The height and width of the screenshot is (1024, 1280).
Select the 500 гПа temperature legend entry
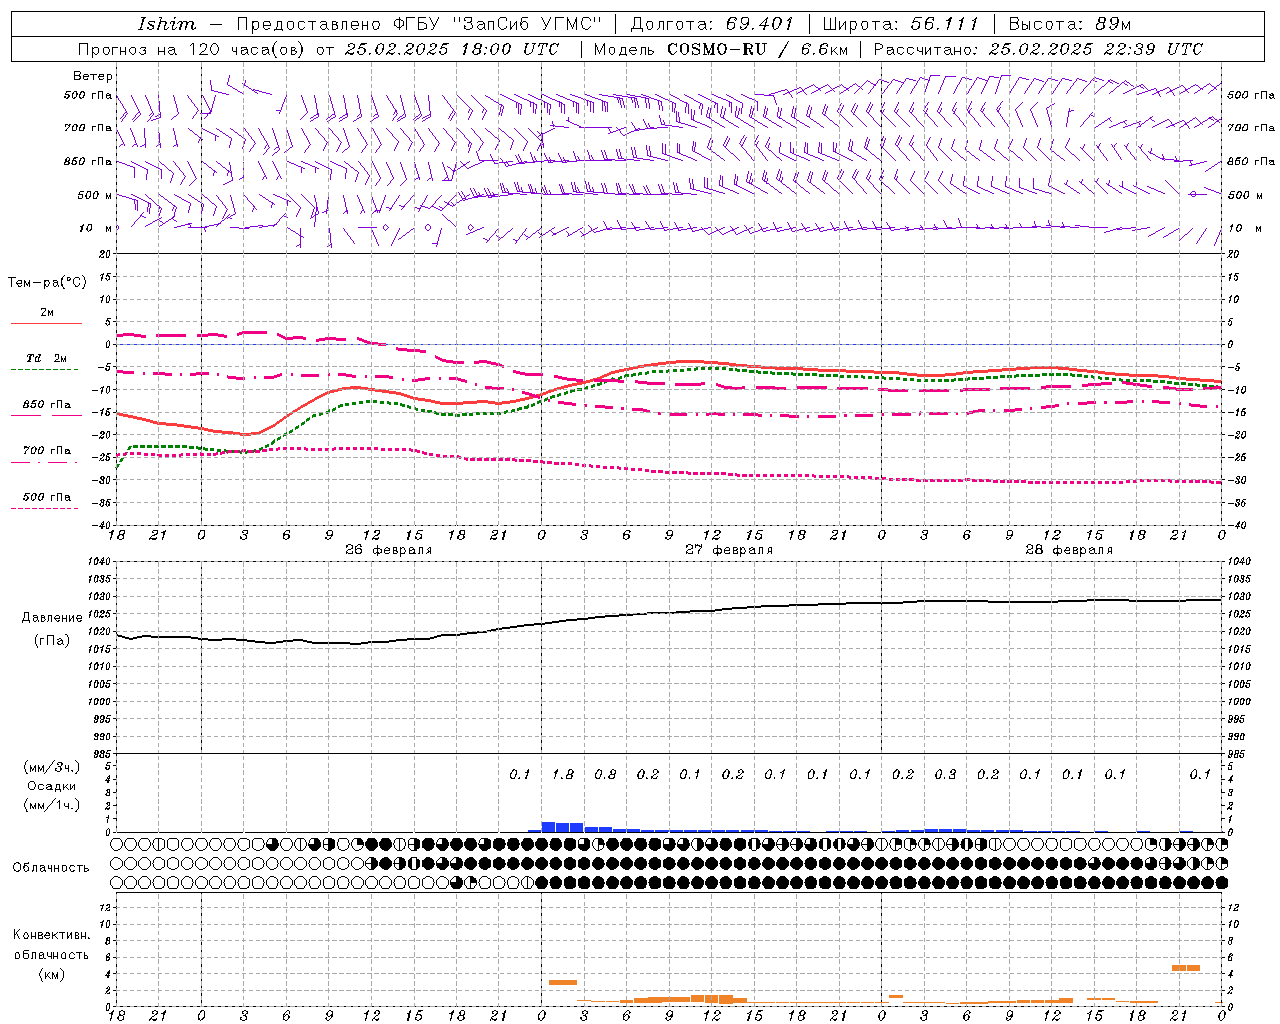[46, 497]
